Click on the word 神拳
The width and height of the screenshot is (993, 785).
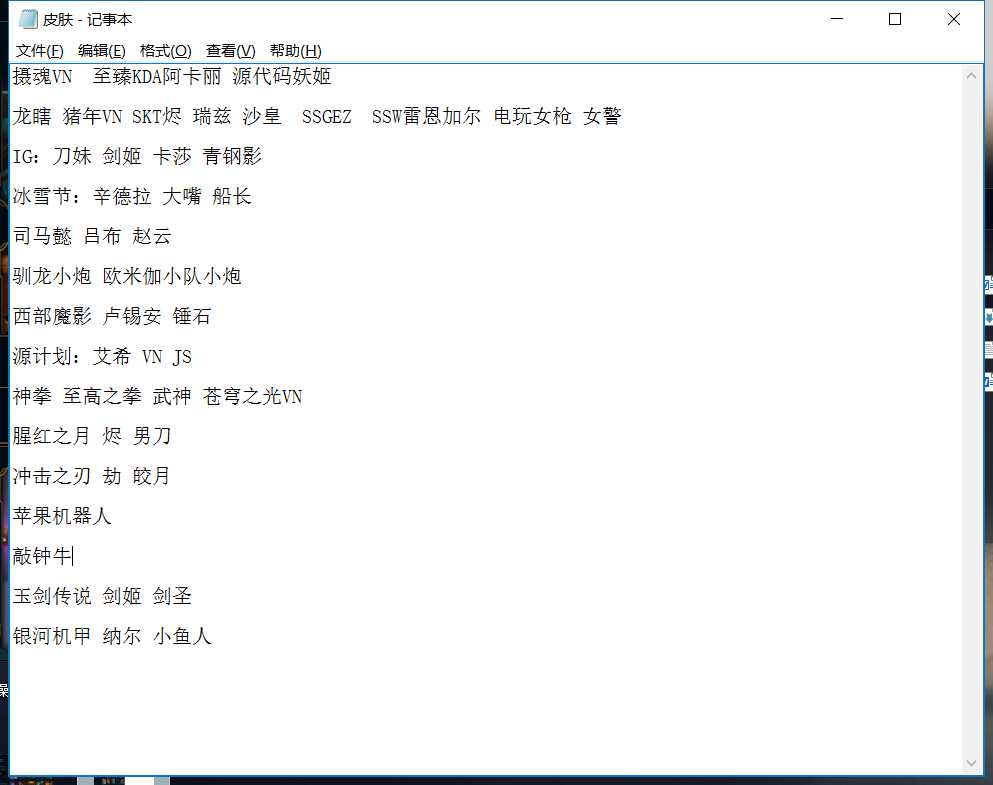point(32,396)
